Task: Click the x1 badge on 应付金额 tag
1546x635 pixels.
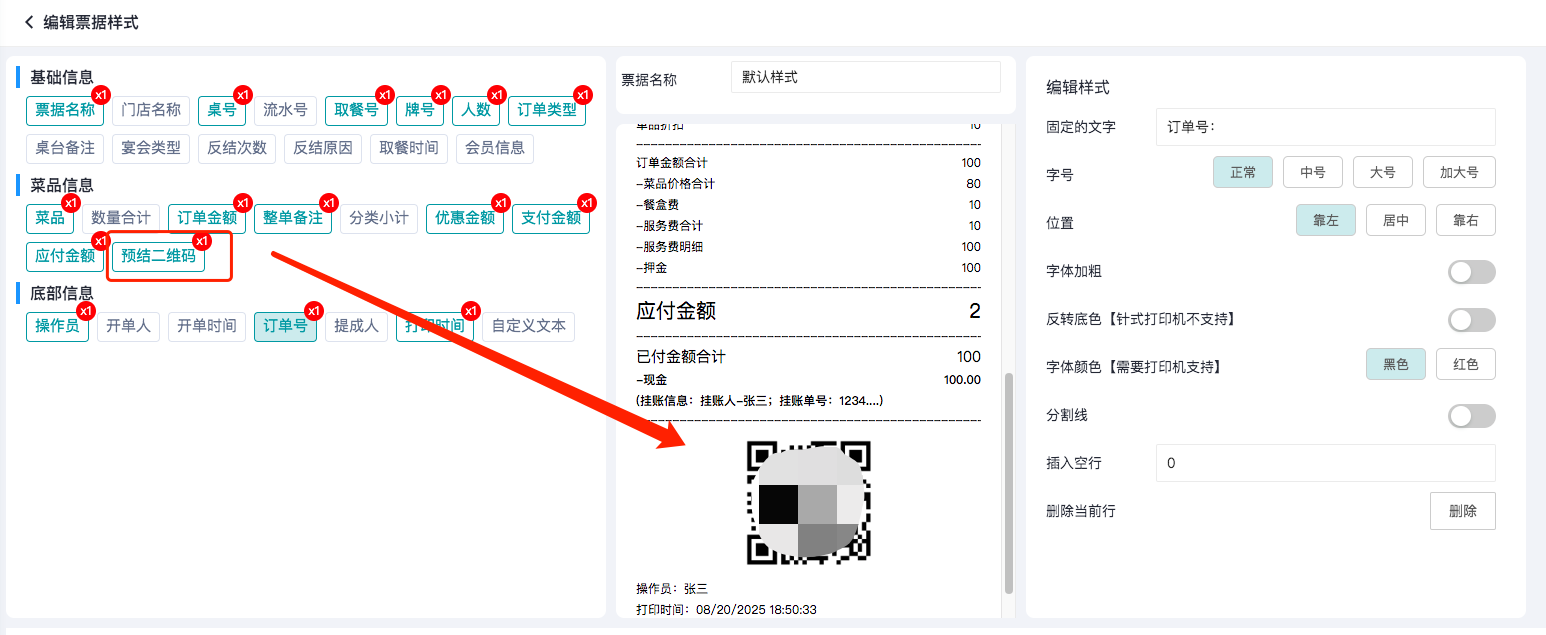Action: pyautogui.click(x=100, y=241)
